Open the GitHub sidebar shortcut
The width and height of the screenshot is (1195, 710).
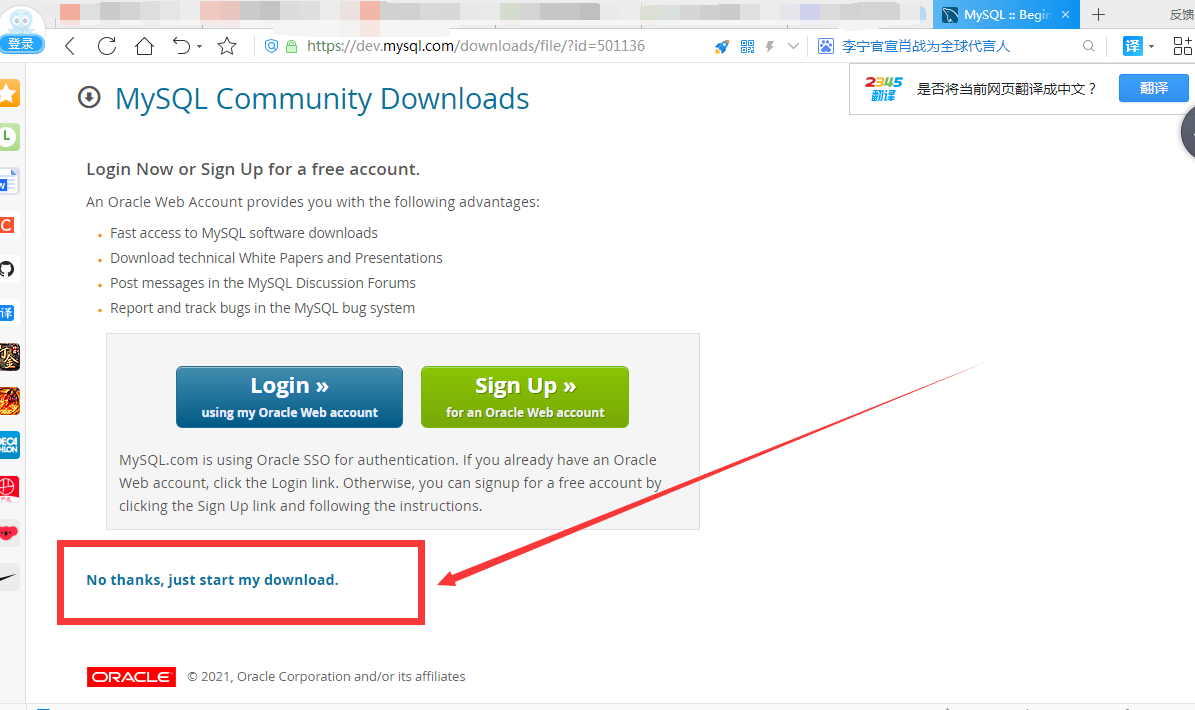pyautogui.click(x=8, y=269)
